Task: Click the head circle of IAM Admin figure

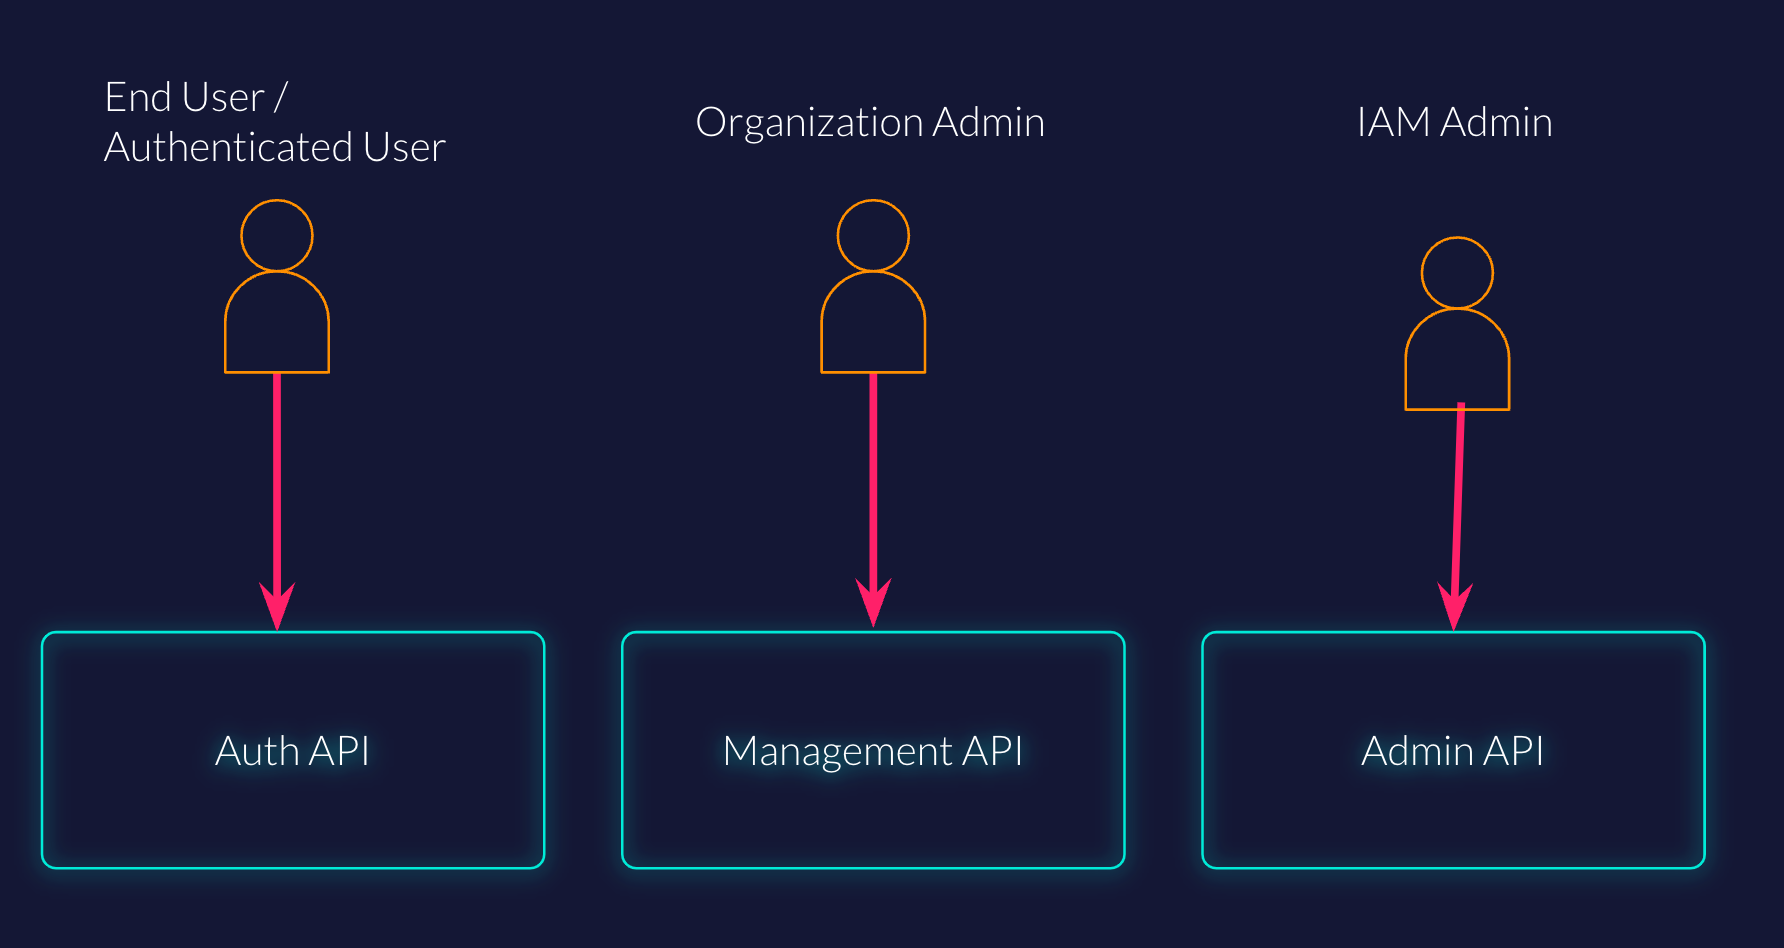Action: pos(1457,273)
